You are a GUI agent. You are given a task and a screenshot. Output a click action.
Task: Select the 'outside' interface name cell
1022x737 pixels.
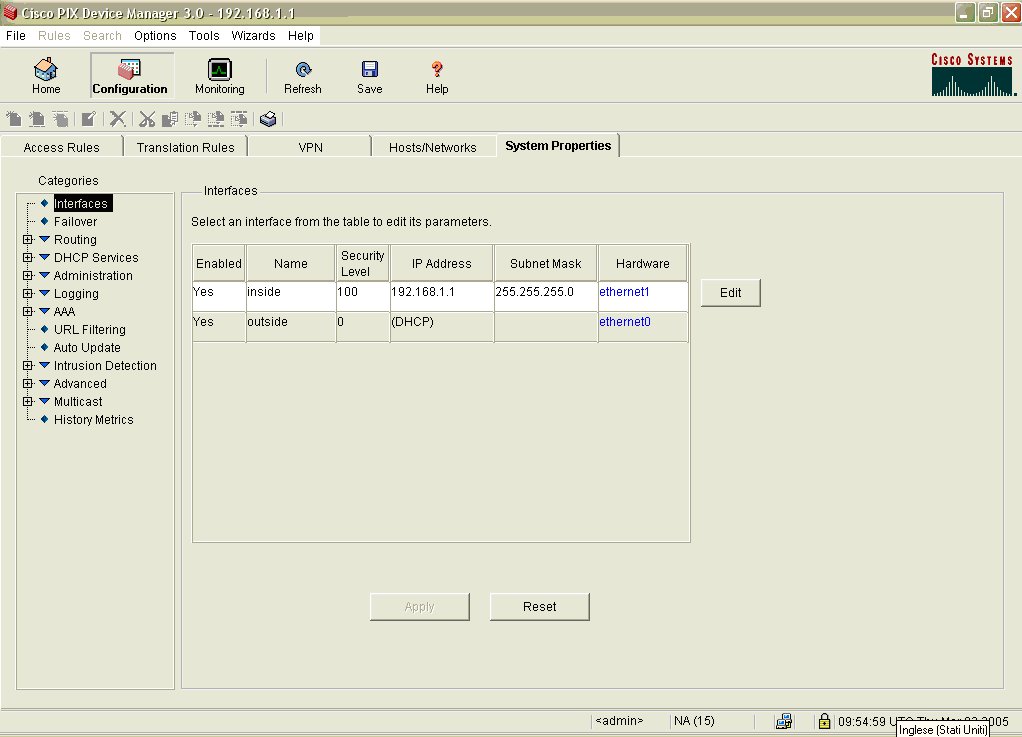[x=291, y=326]
